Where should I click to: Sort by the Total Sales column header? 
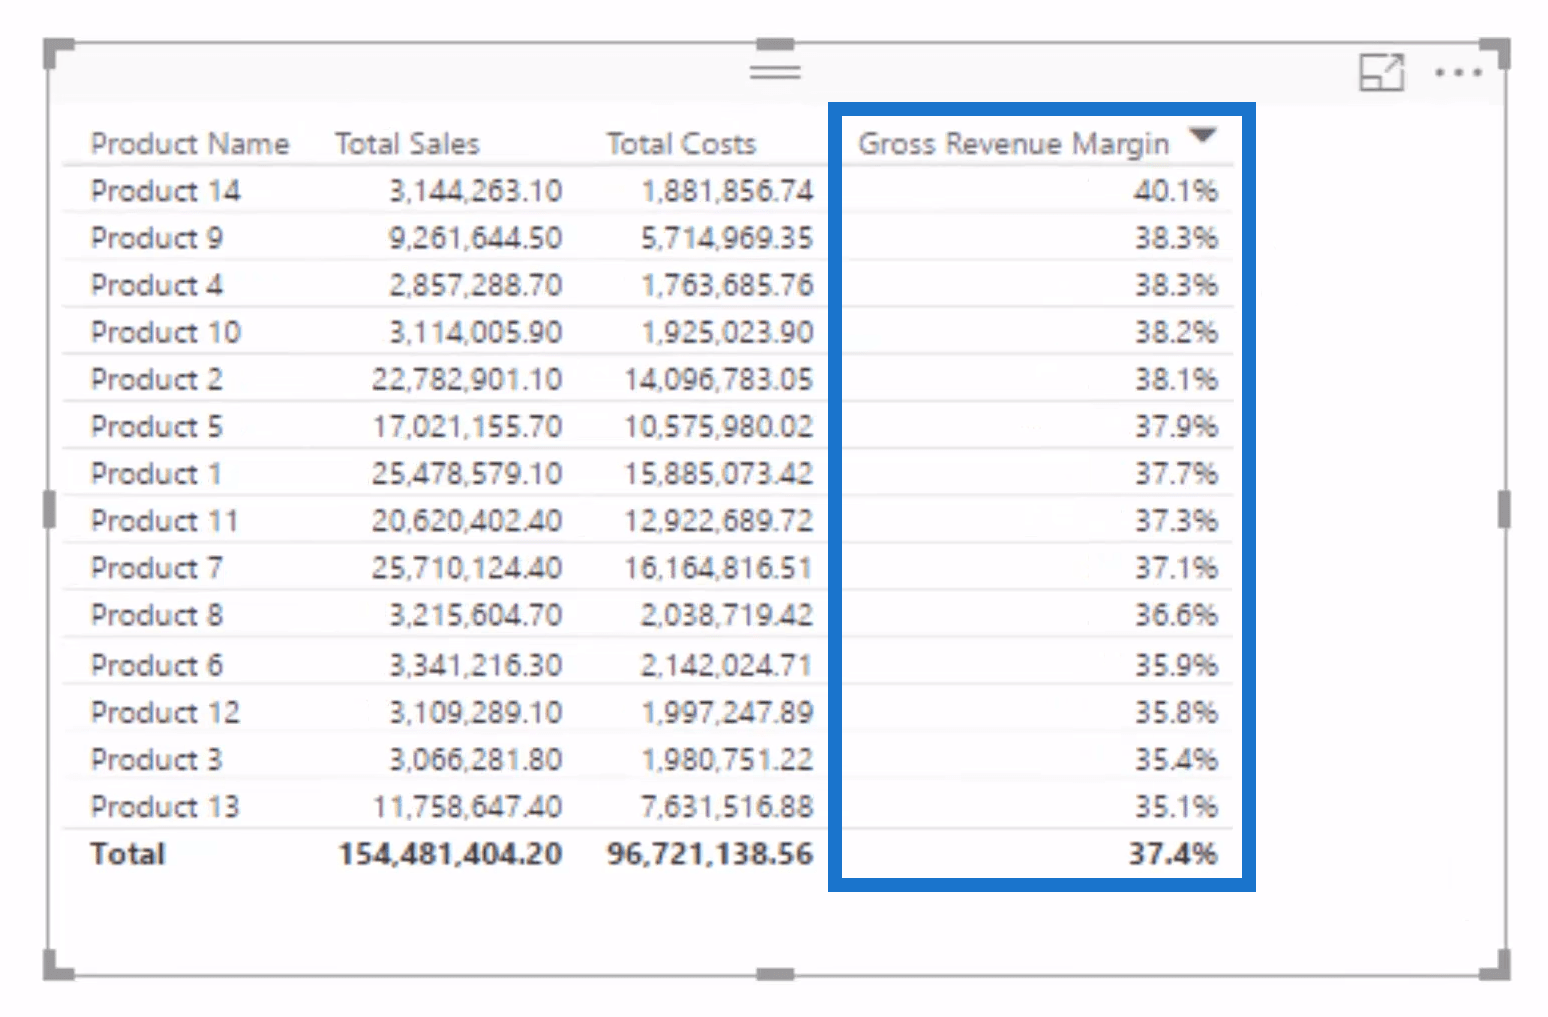407,144
